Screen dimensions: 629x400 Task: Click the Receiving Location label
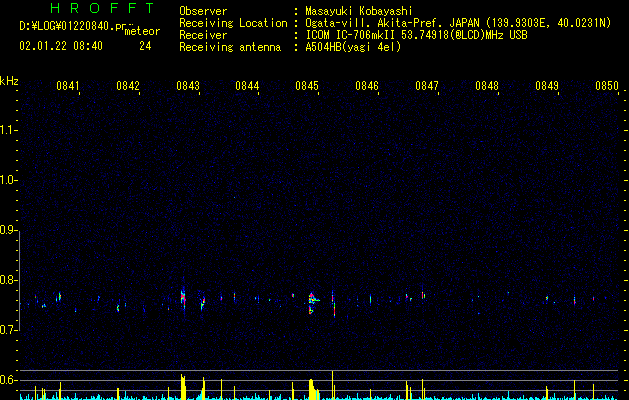click(233, 23)
